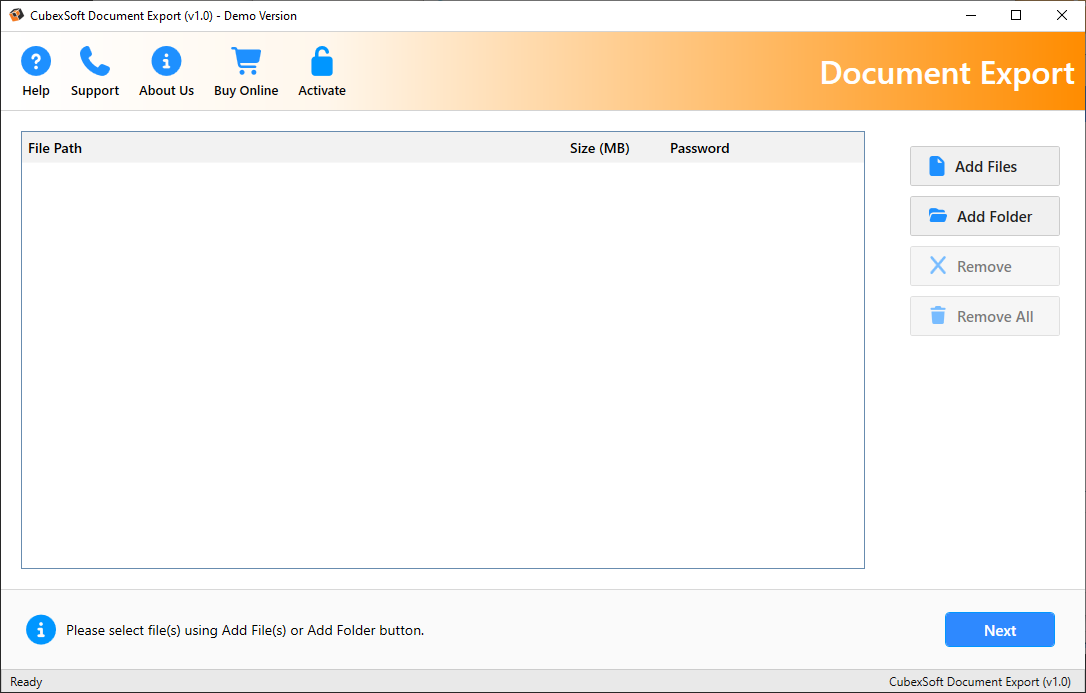Open Help using the question mark icon
The height and width of the screenshot is (693, 1086).
[36, 60]
